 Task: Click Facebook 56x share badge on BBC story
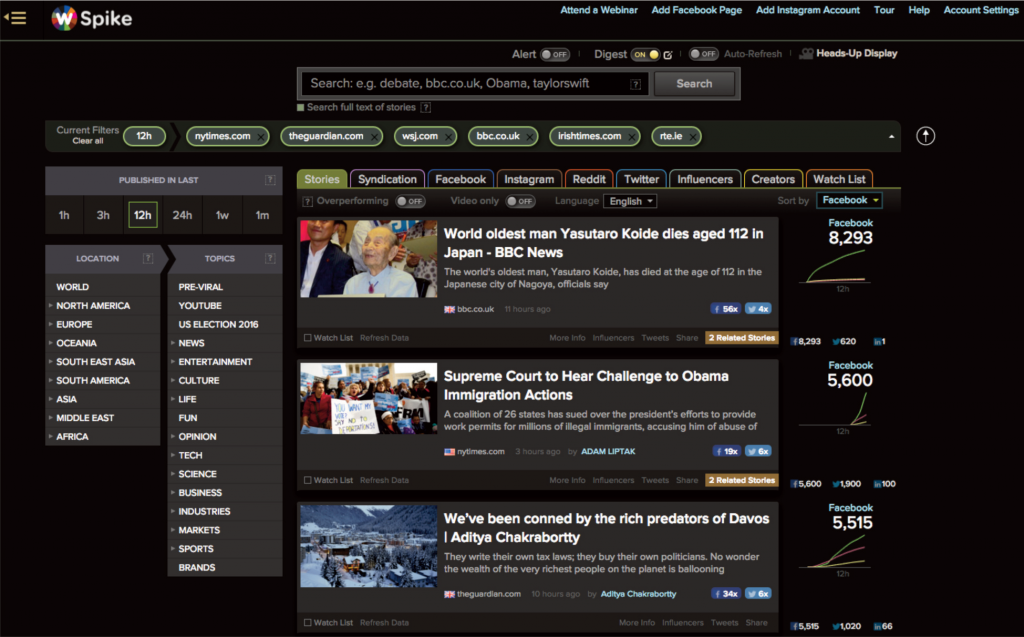[725, 309]
